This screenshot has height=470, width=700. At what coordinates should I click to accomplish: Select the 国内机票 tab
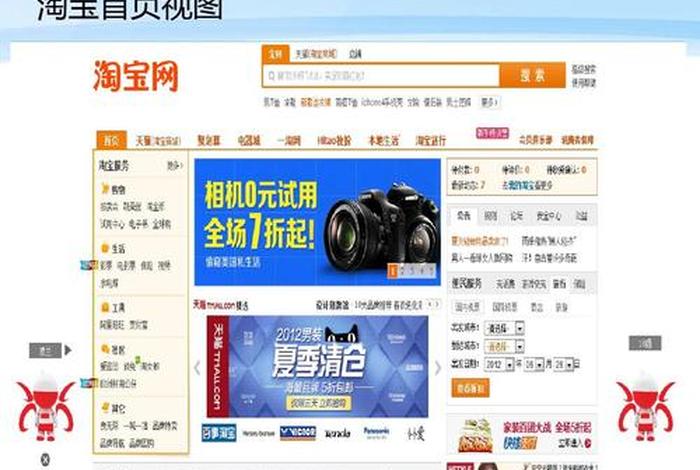coord(467,307)
